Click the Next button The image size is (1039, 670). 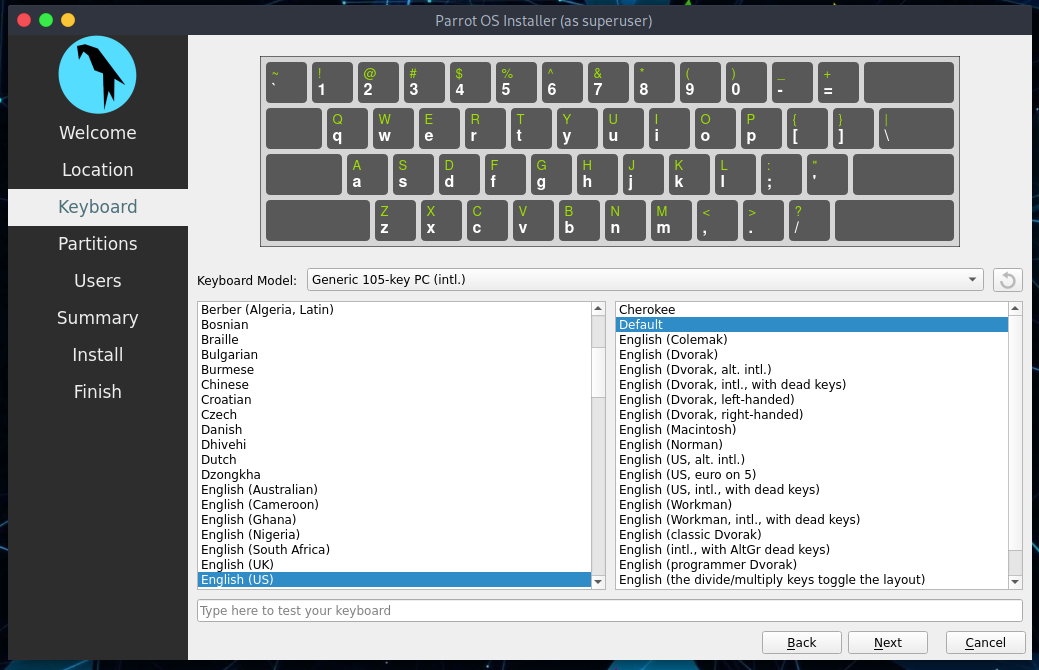(887, 642)
